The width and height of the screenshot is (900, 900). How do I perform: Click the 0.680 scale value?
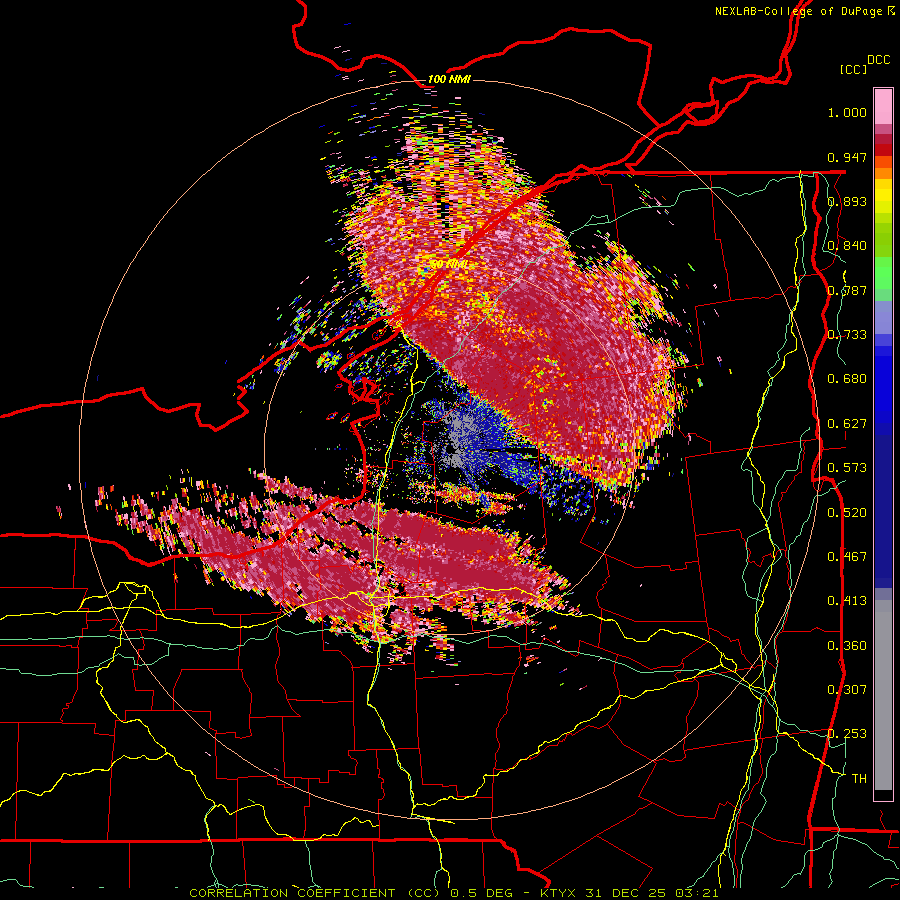point(847,379)
